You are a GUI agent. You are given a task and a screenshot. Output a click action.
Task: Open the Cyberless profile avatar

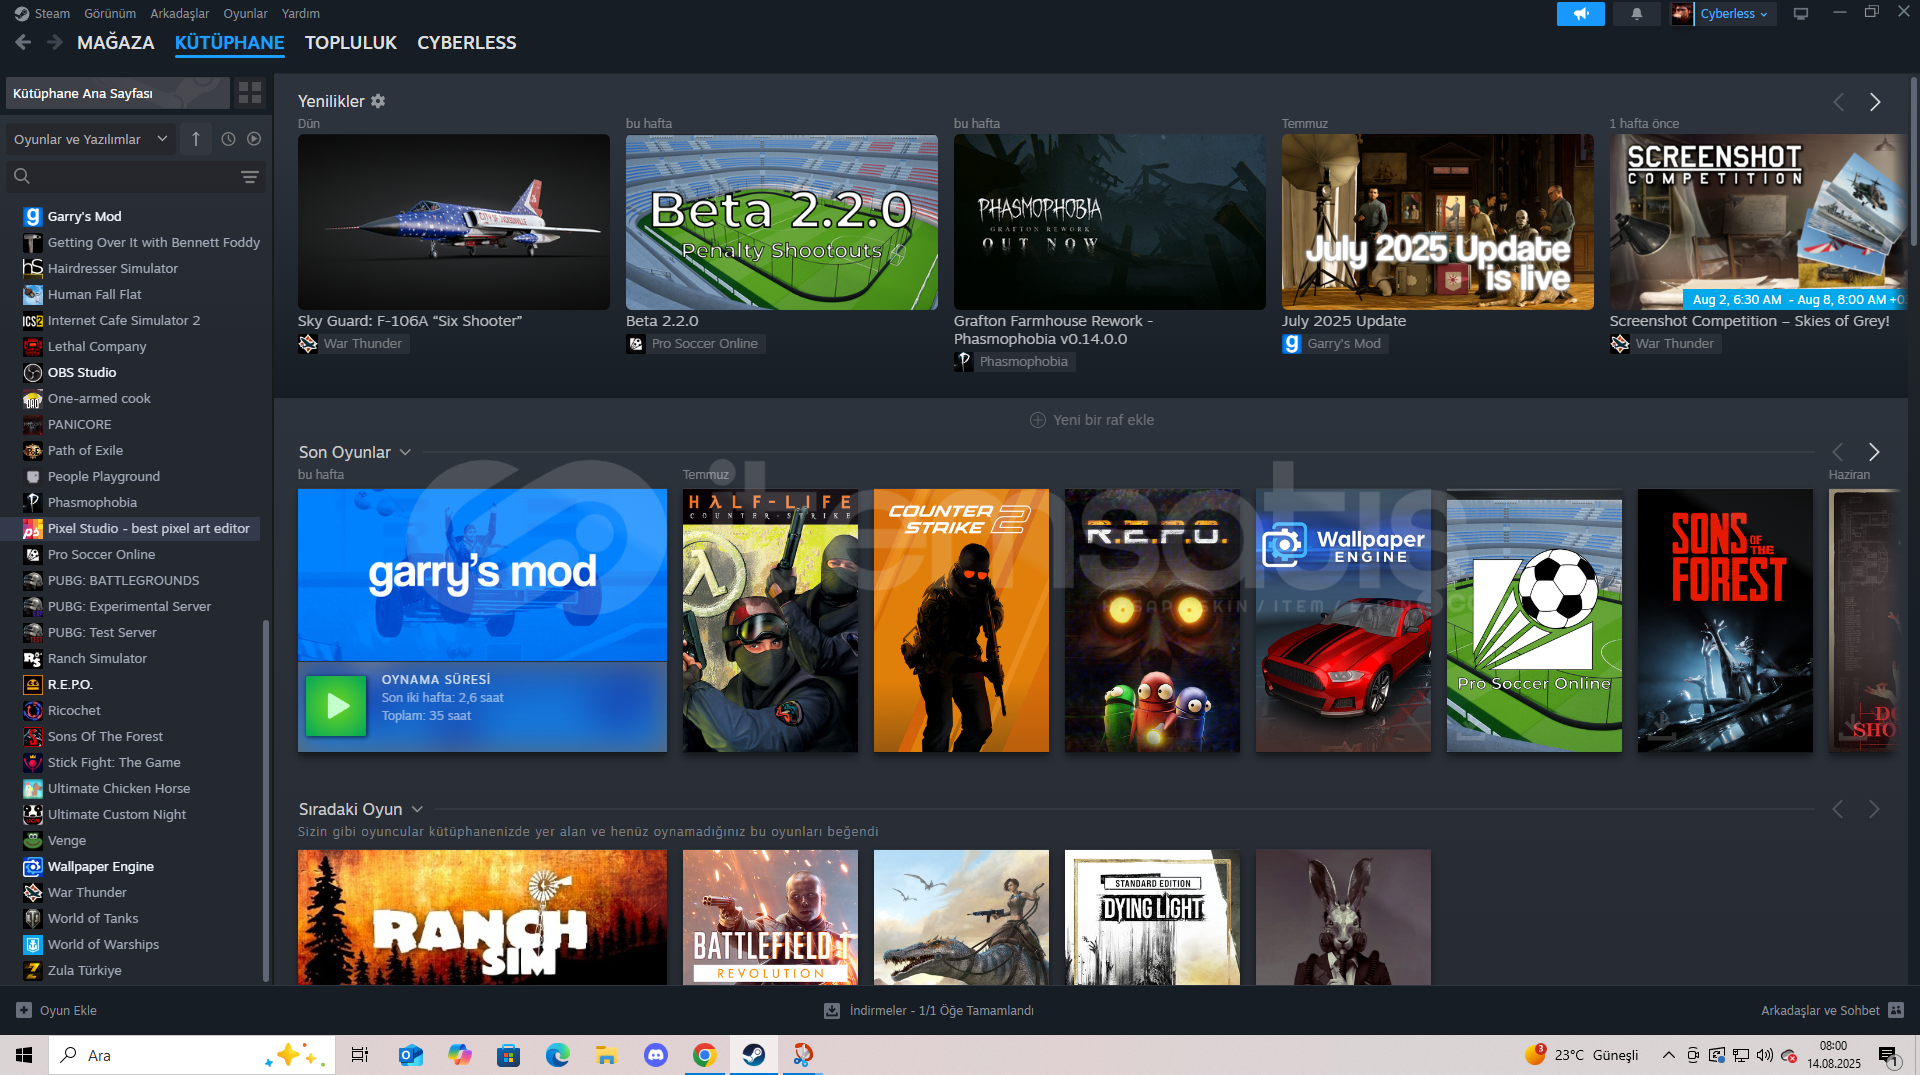pos(1682,14)
